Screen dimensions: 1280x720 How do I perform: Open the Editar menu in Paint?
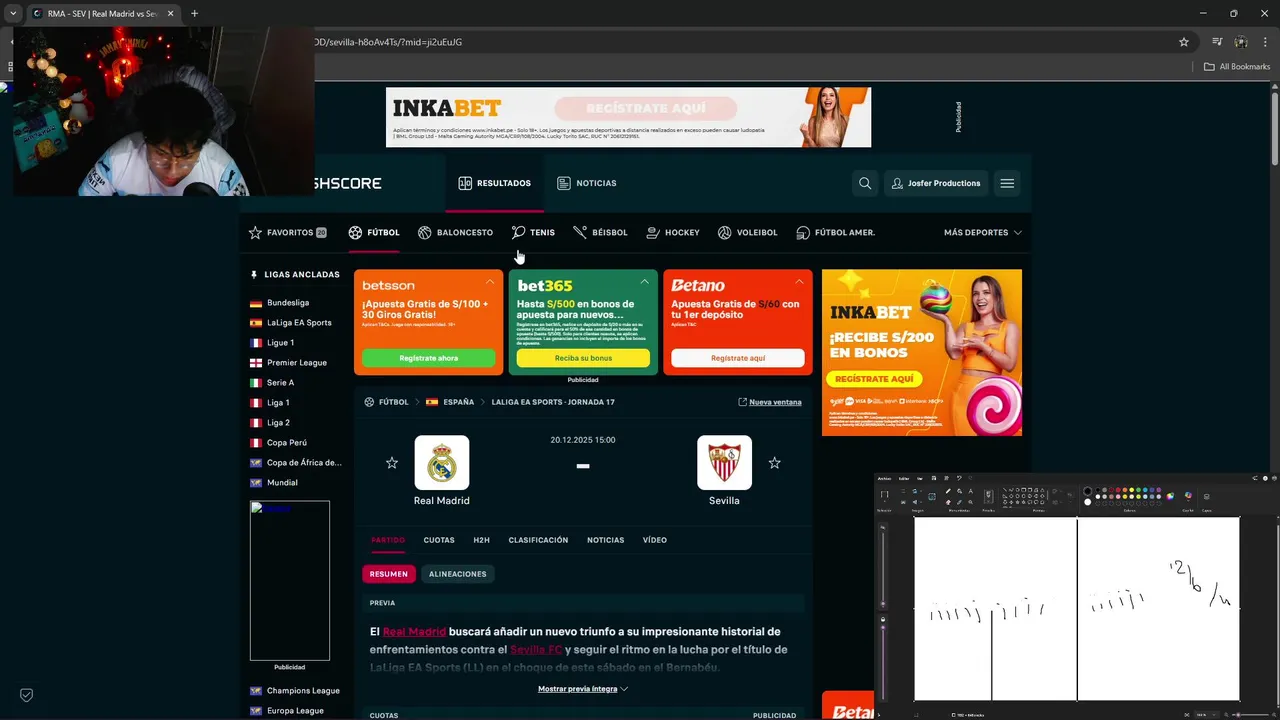click(904, 478)
